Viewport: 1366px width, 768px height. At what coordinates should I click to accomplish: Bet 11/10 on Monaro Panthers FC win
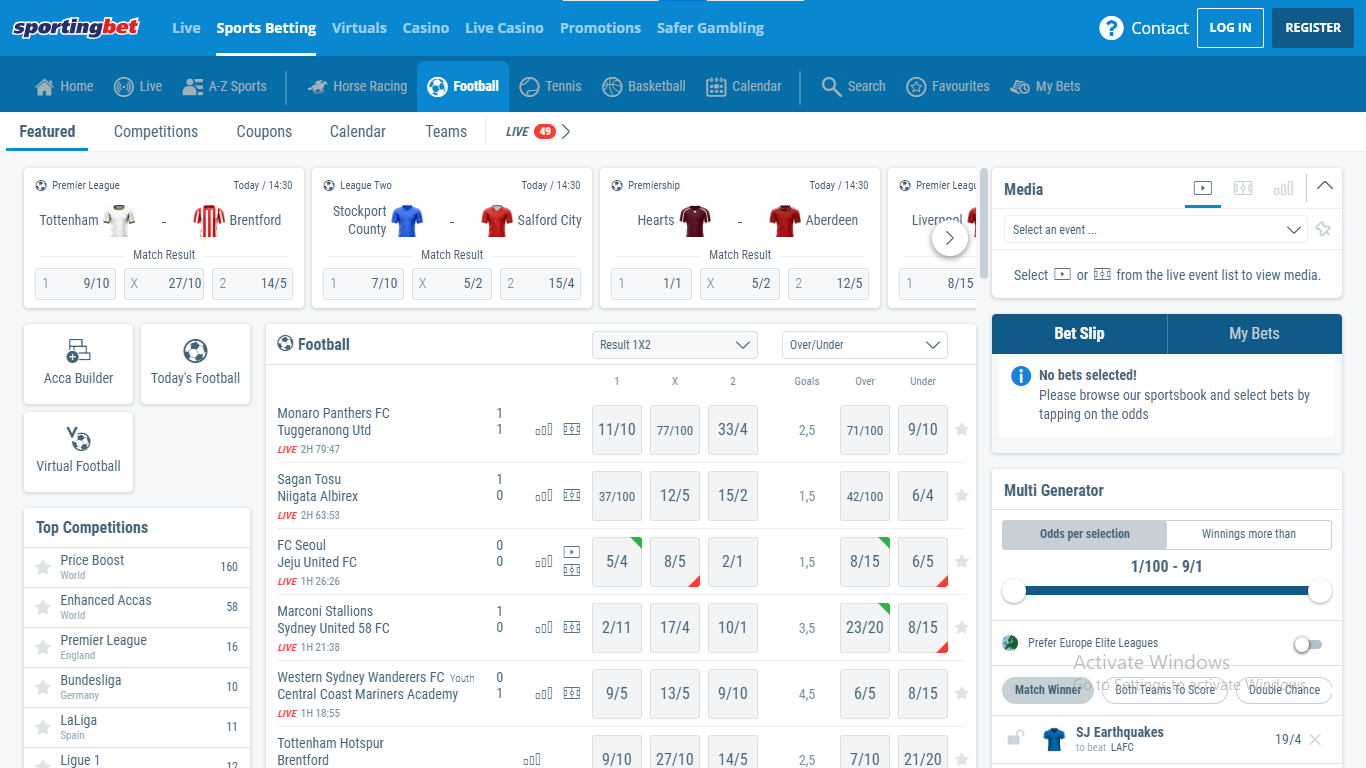coord(617,429)
